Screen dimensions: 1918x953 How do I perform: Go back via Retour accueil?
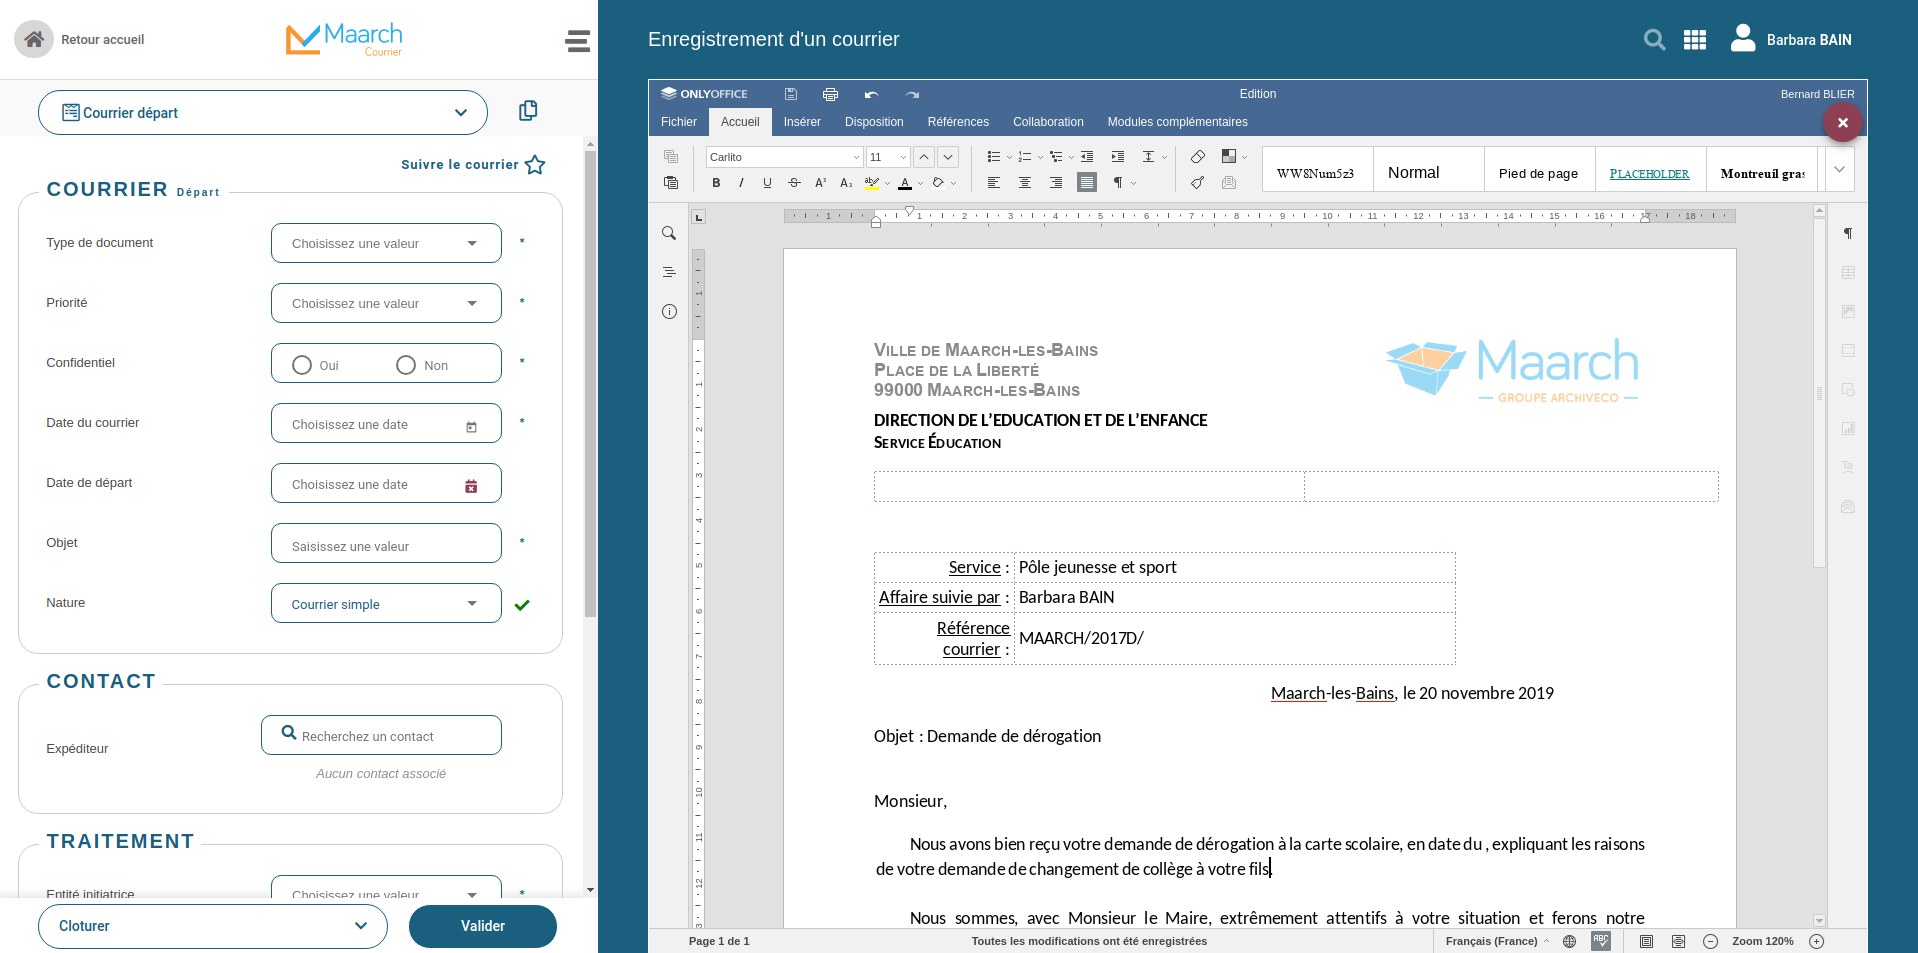pos(80,40)
